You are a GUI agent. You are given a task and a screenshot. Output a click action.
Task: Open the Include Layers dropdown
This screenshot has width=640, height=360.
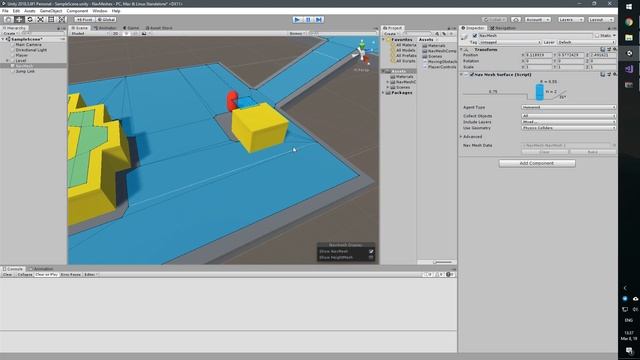569,122
